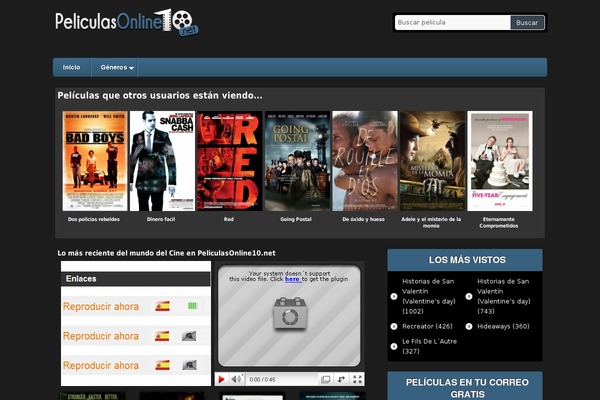Image resolution: width=600 pixels, height=400 pixels.
Task: Click the Películas en tu correo gratis header
Action: point(465,386)
